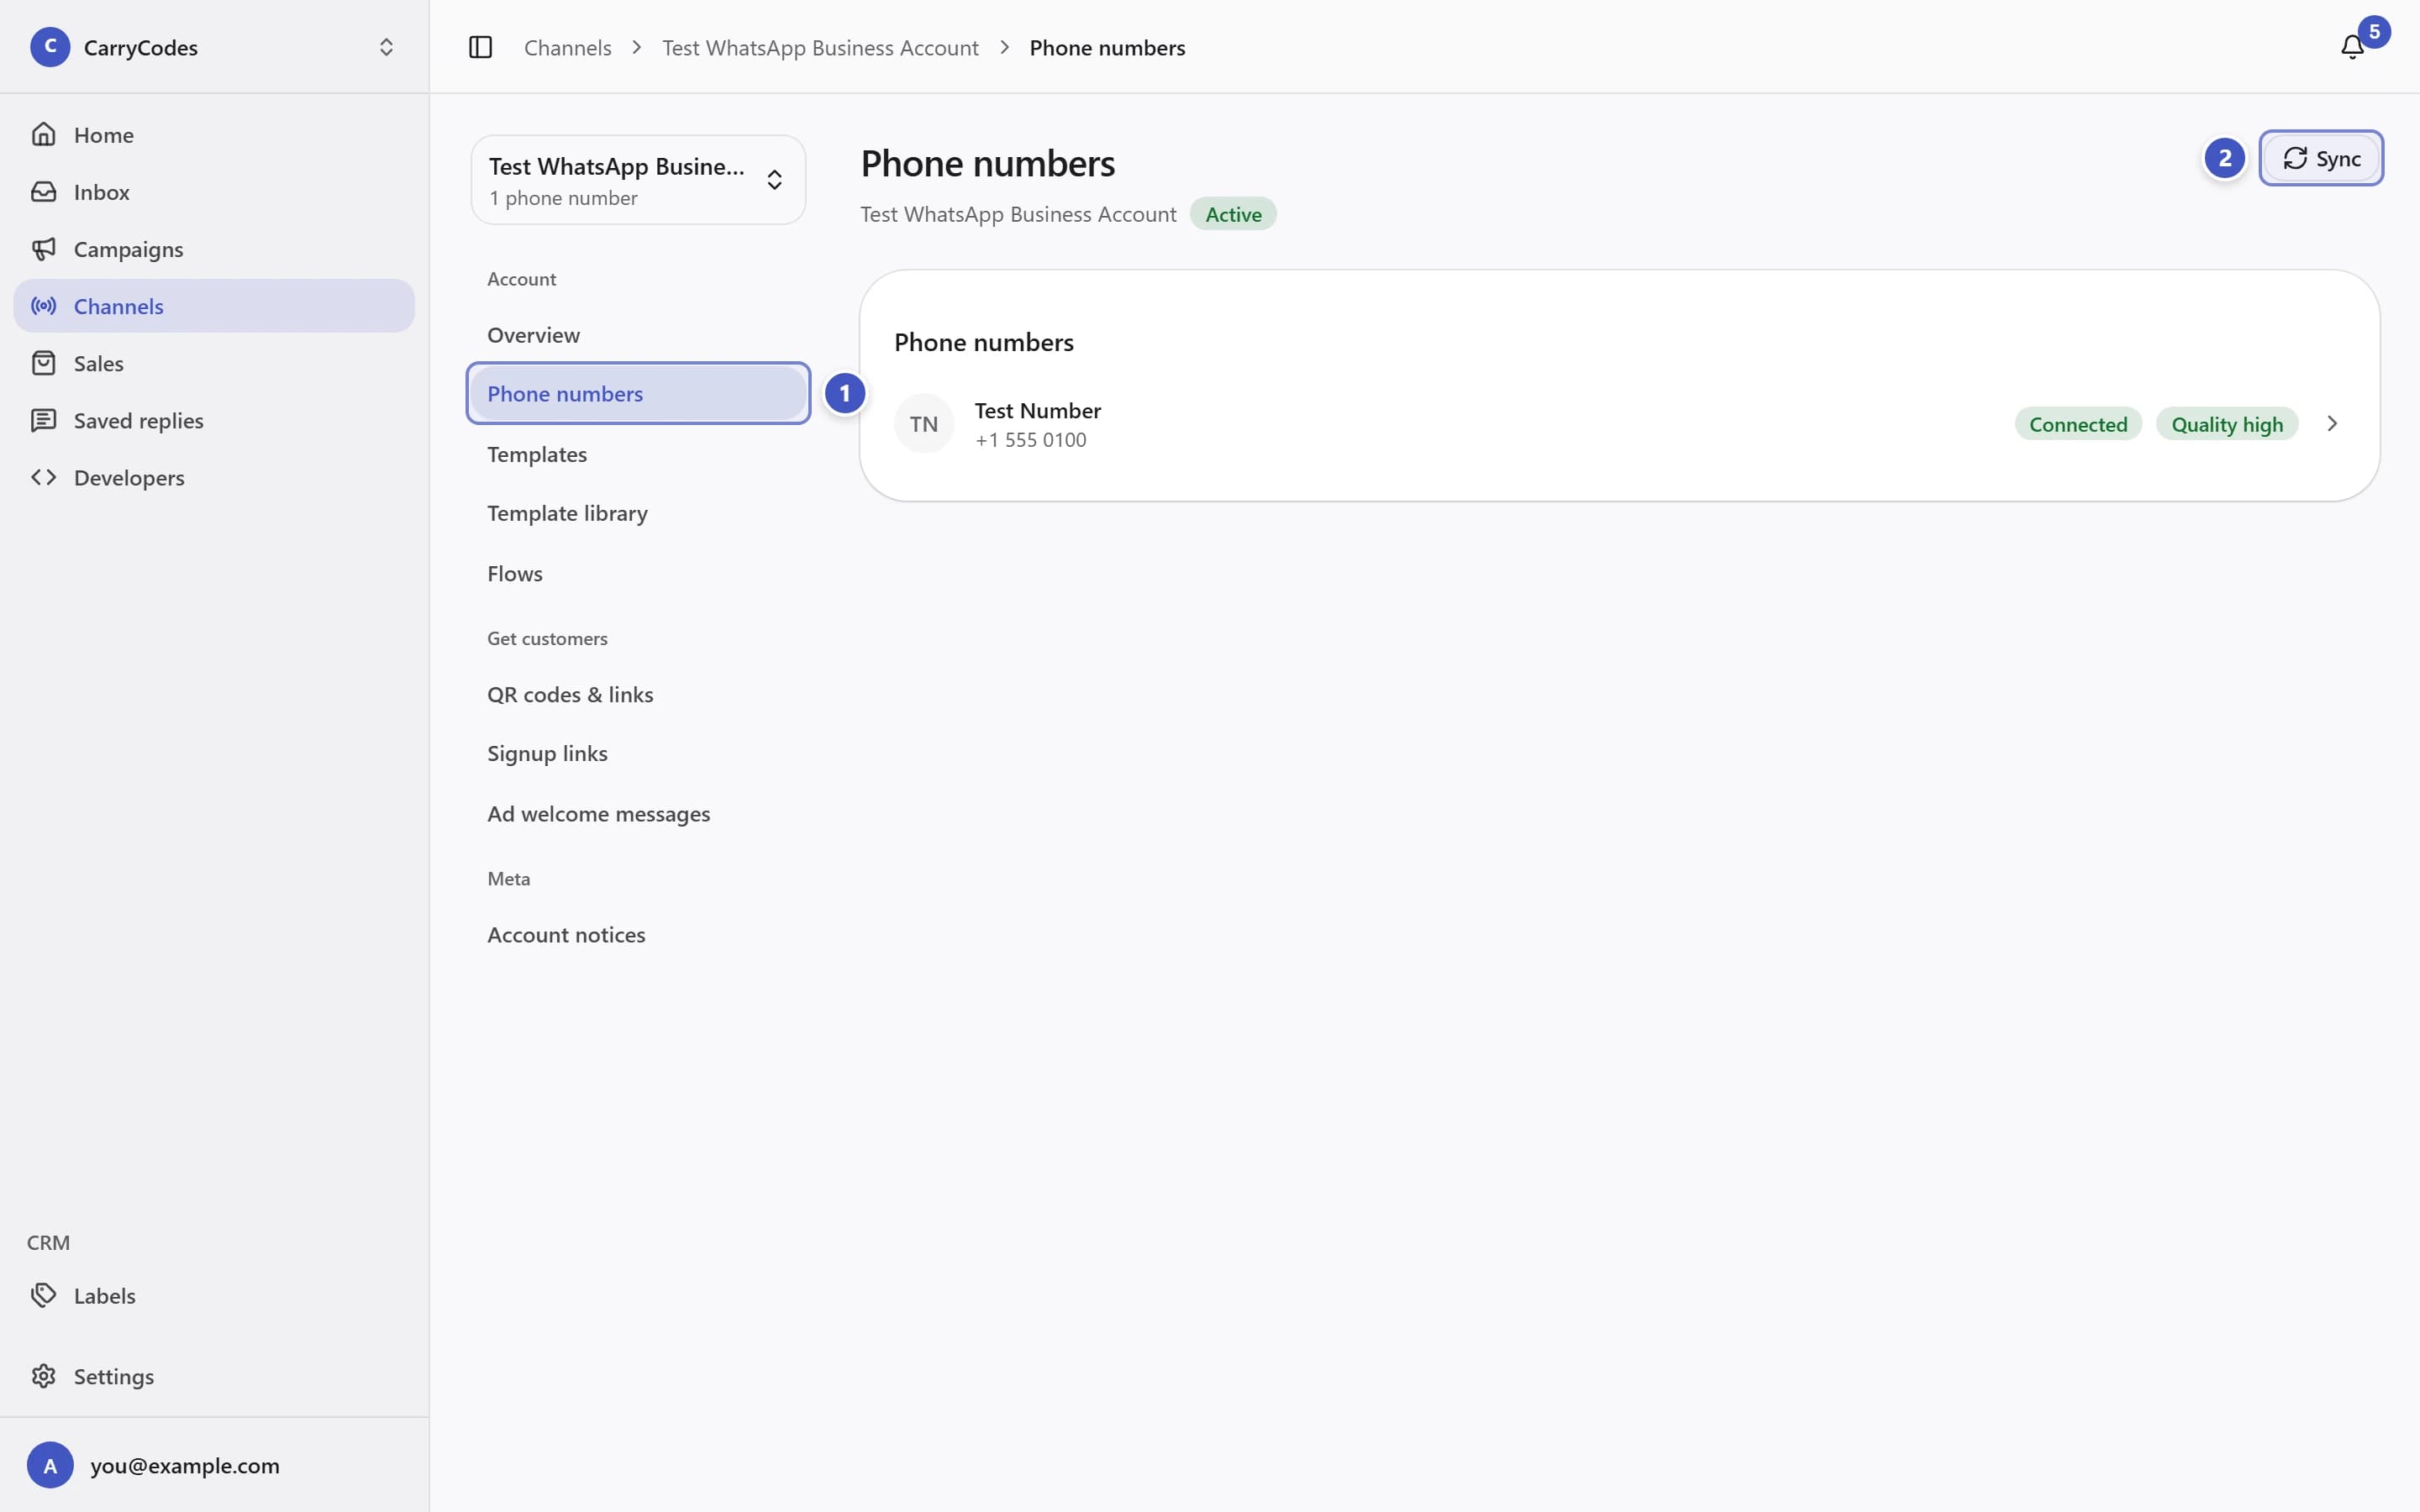2420x1512 pixels.
Task: Open Template library
Action: tap(638, 513)
